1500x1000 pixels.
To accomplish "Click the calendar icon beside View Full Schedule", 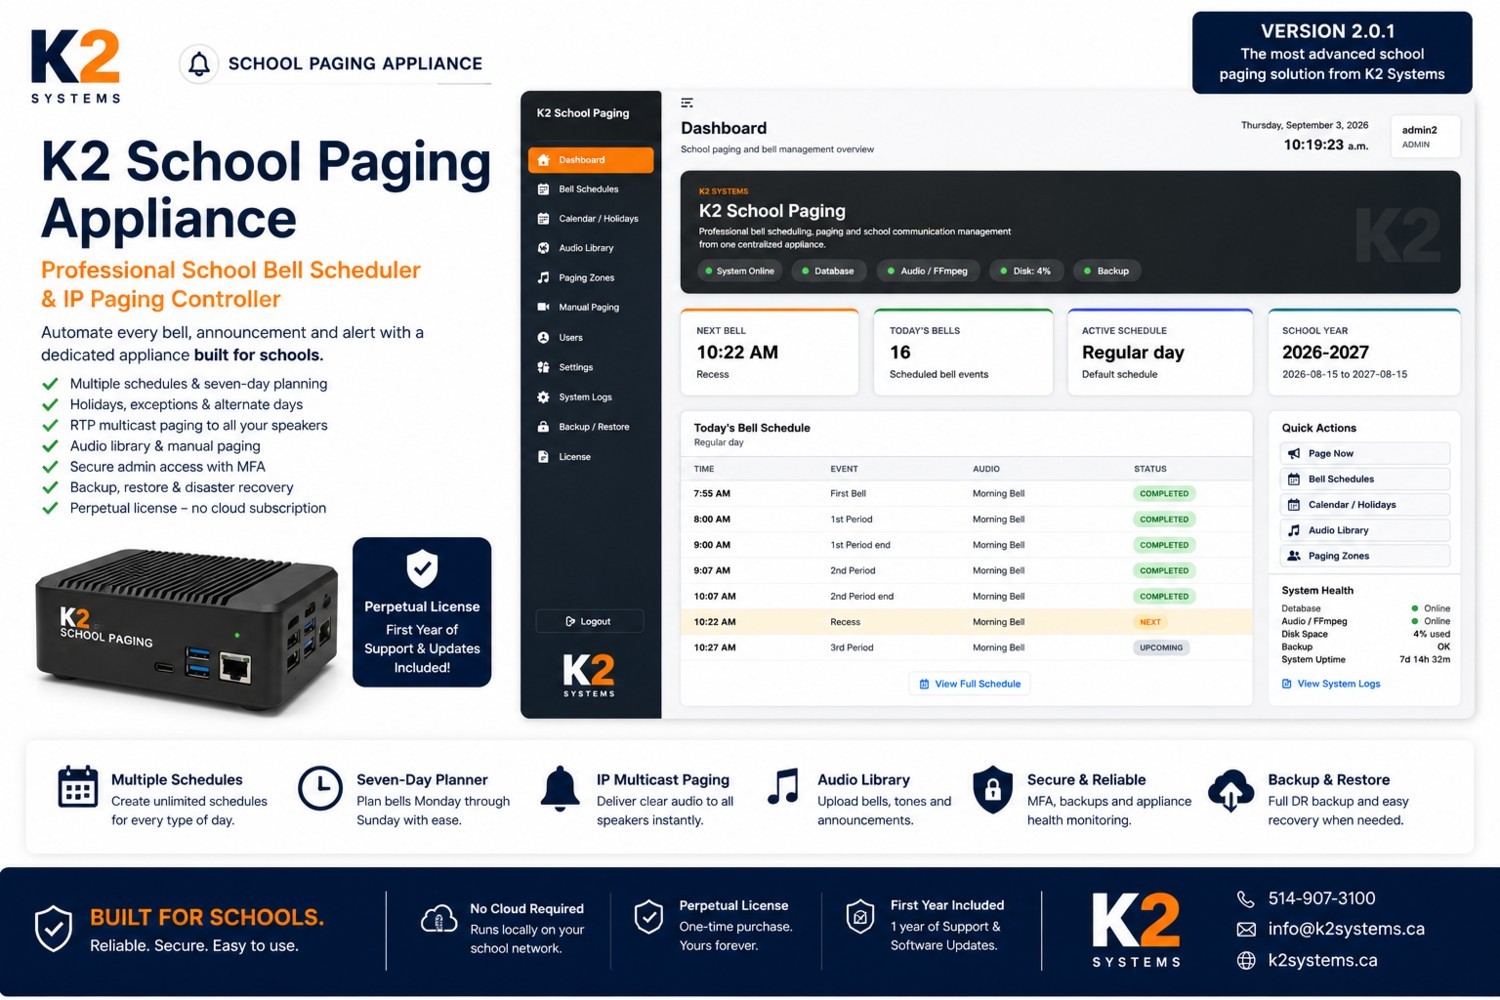I will click(x=924, y=684).
